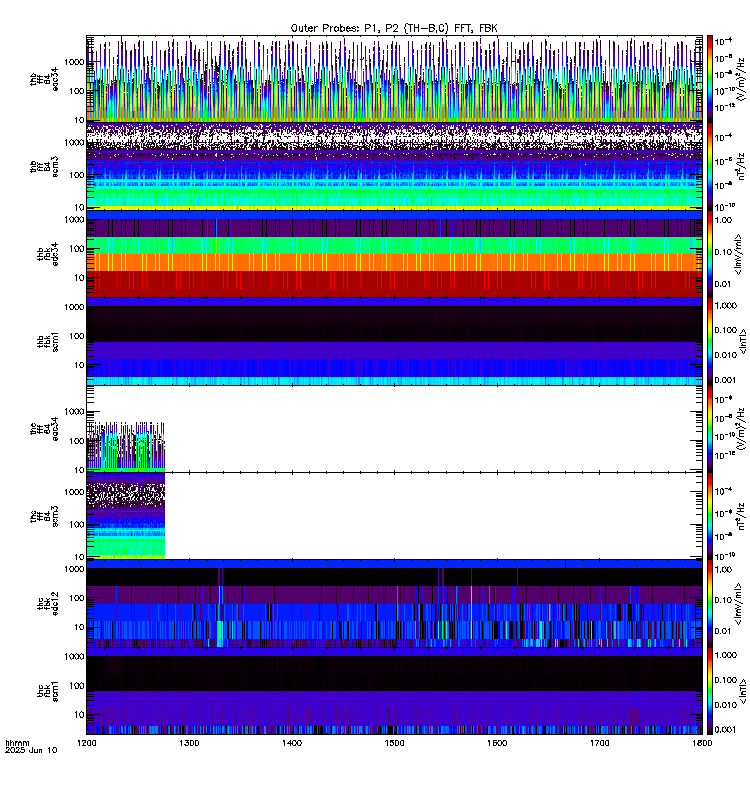Click the partial data block in thc scm3 panel
Viewport: 750px width, 800px height.
(x=126, y=515)
